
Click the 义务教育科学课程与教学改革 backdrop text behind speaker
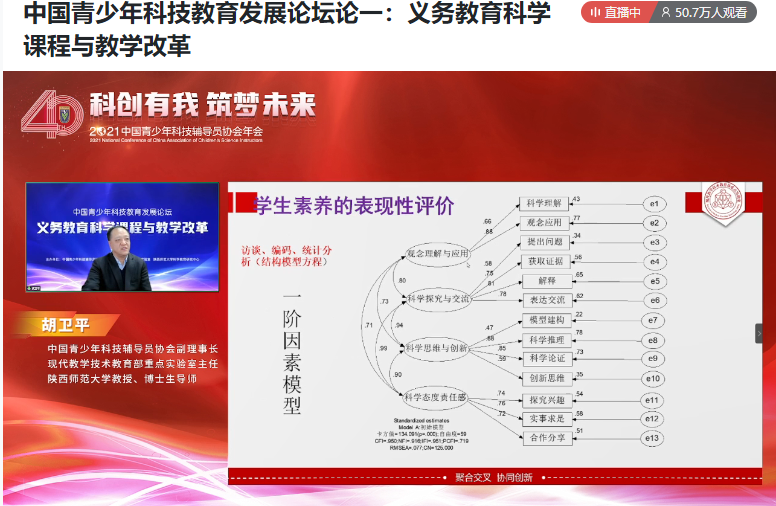coord(122,228)
